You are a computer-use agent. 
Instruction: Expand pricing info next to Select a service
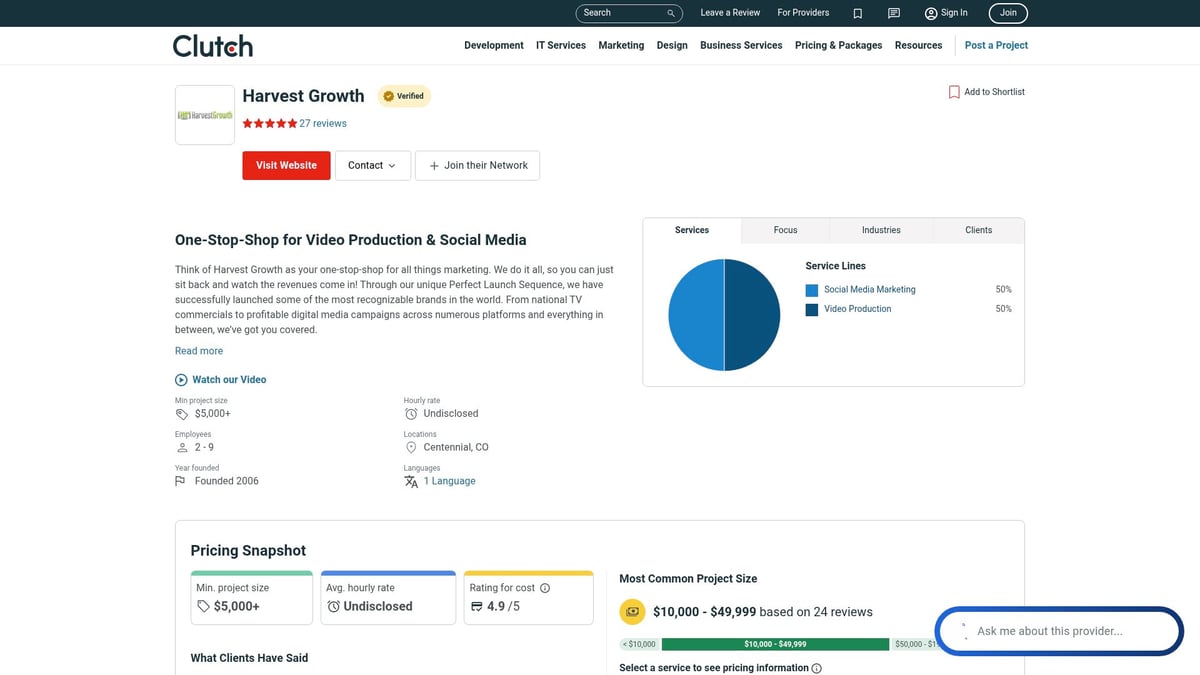(x=816, y=667)
